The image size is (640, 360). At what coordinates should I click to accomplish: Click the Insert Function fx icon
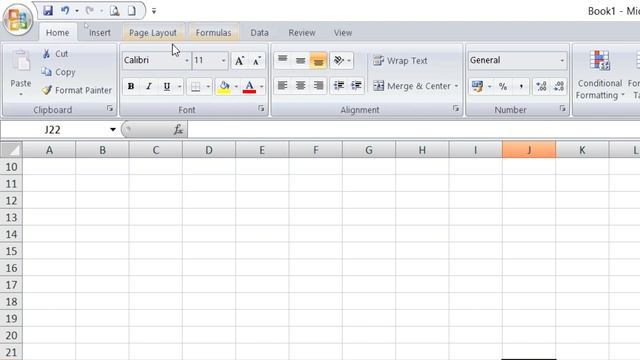178,130
